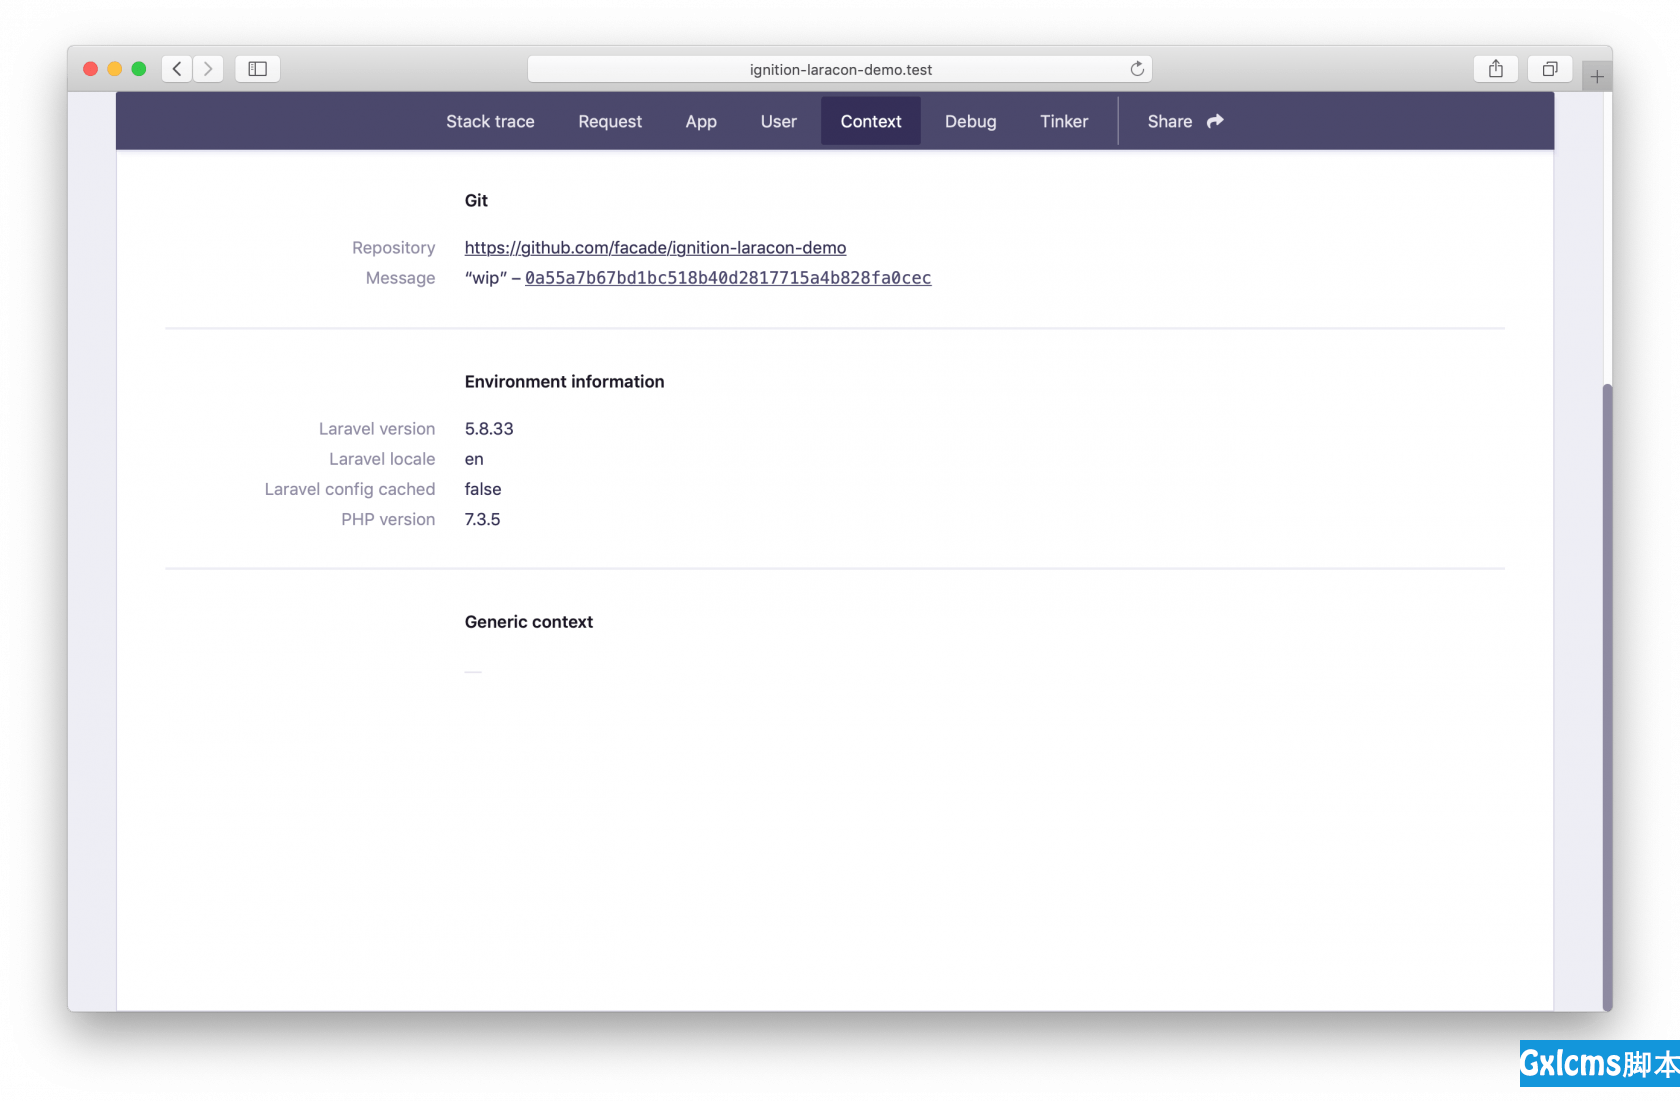
Task: Open the Debug tab
Action: 970,121
